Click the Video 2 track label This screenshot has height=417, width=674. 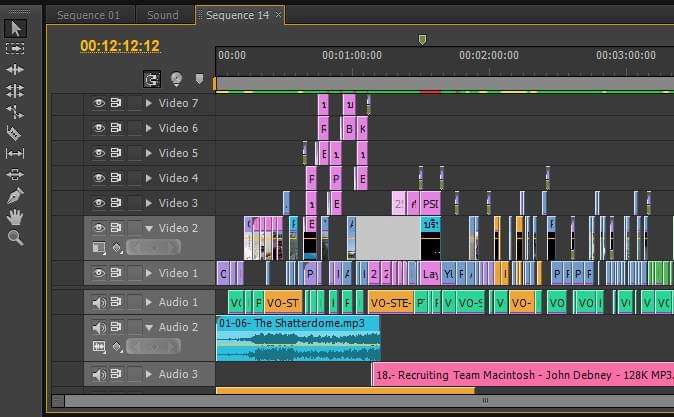[178, 228]
